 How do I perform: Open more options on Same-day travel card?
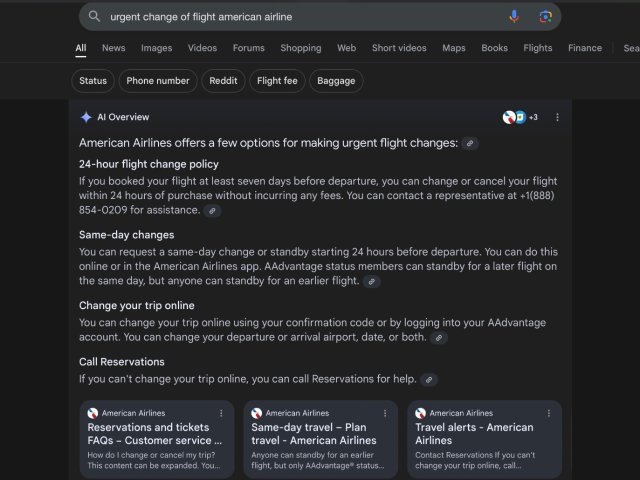click(x=385, y=412)
